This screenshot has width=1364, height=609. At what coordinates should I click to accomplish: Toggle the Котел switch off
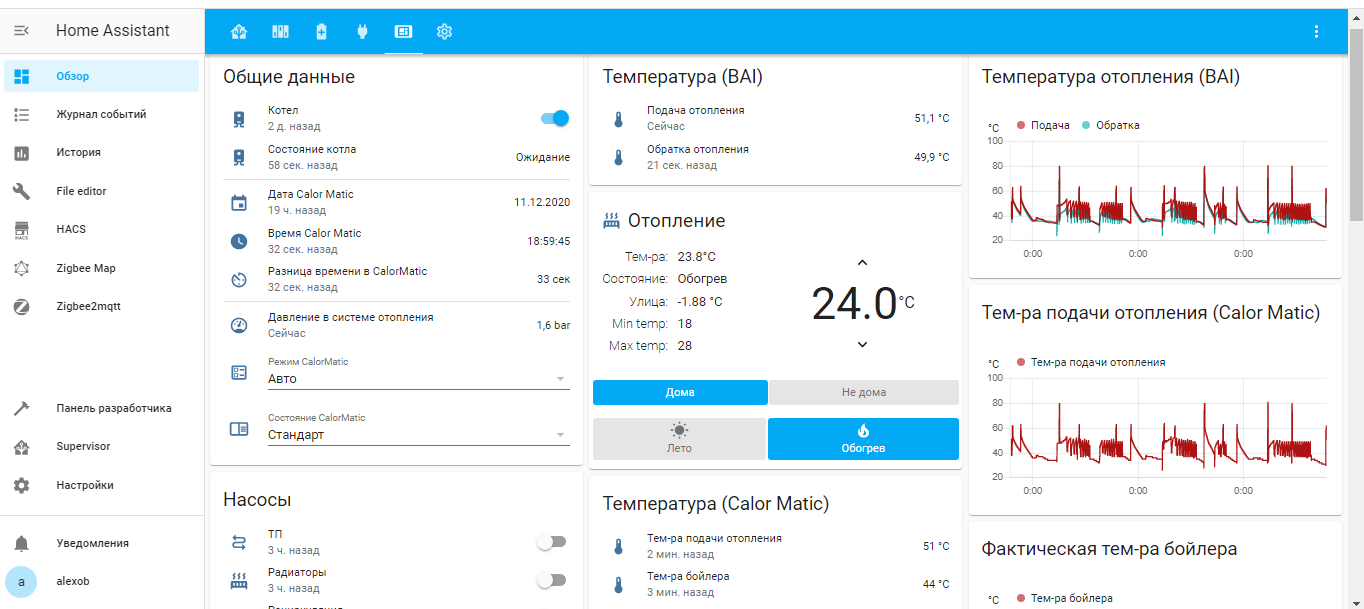pos(554,118)
